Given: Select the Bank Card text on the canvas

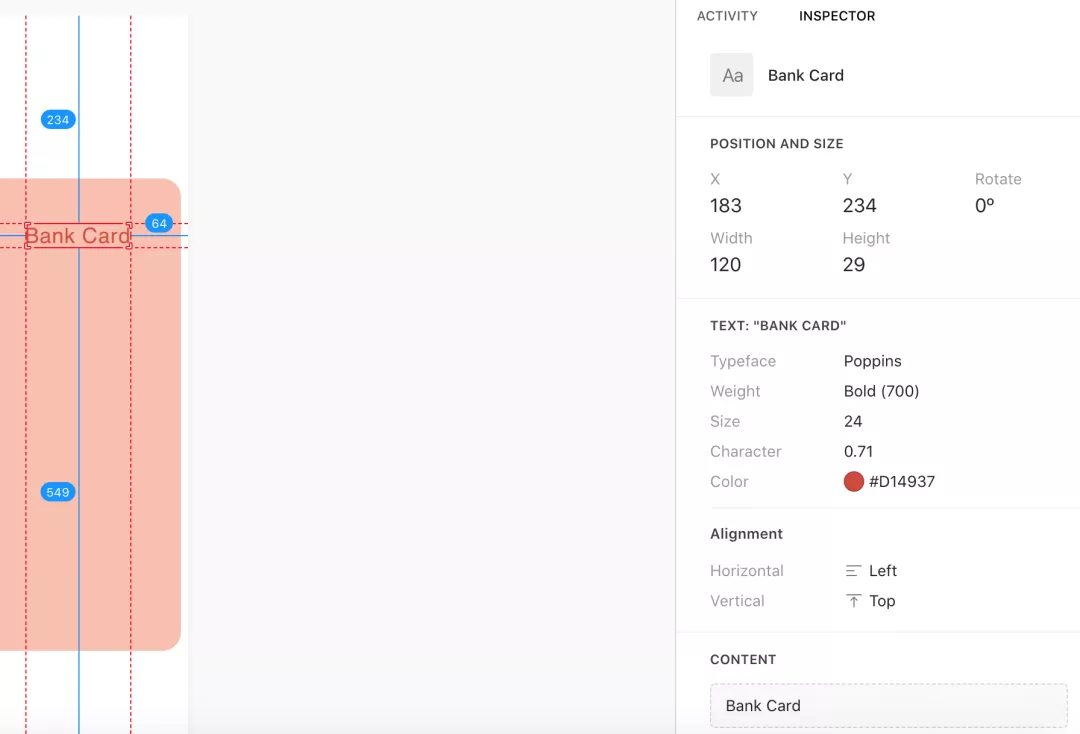Looking at the screenshot, I should (78, 236).
